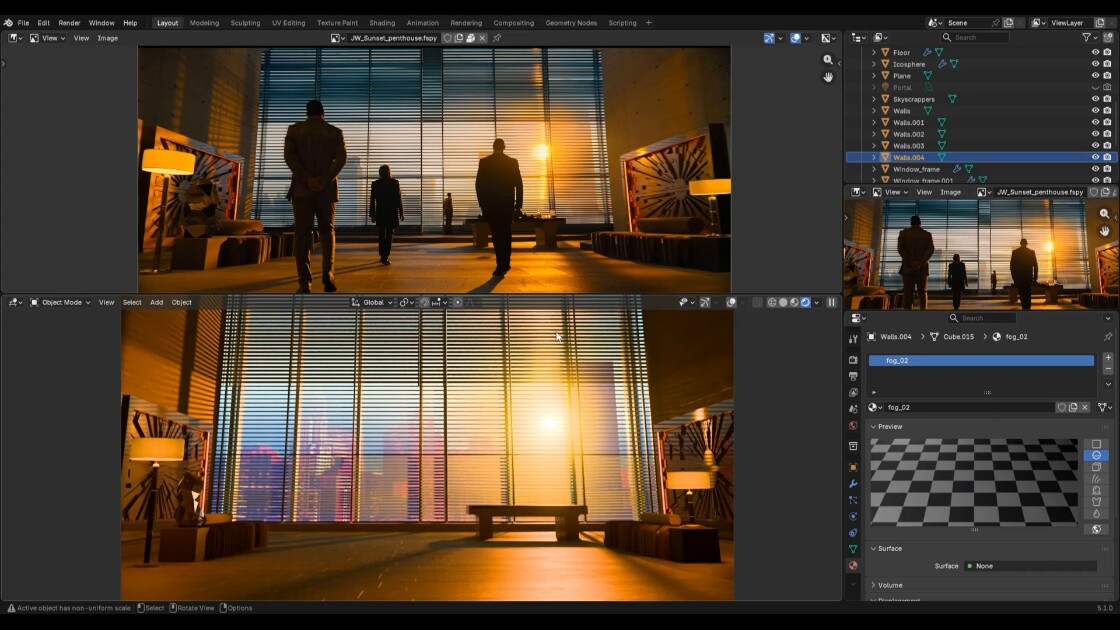Add a new workspace tab

pyautogui.click(x=649, y=23)
